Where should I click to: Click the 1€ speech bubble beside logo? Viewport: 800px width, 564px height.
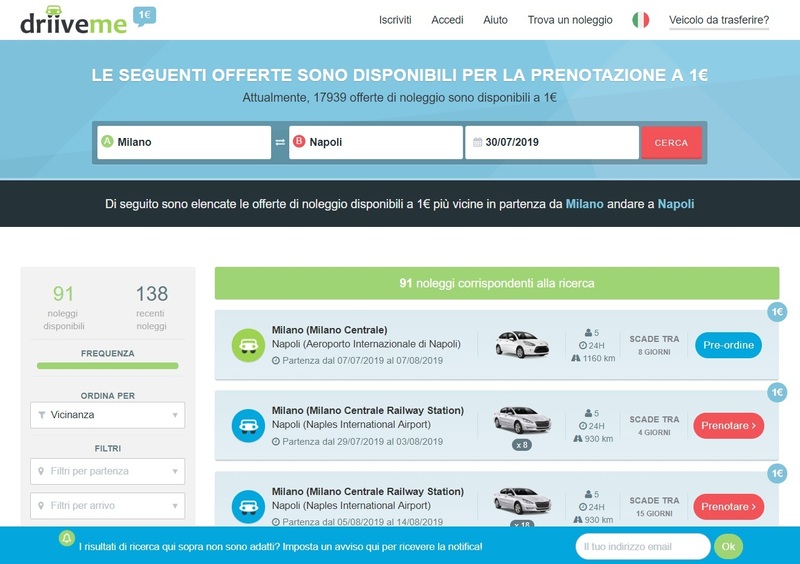point(144,16)
